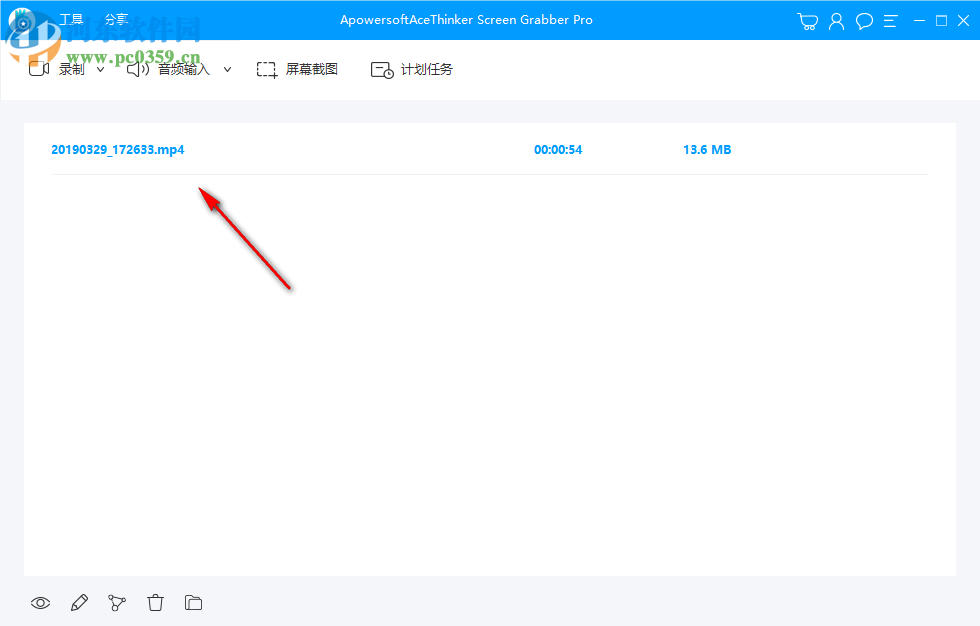
Task: Open the file 20190329_172633.mp4
Action: tap(118, 149)
